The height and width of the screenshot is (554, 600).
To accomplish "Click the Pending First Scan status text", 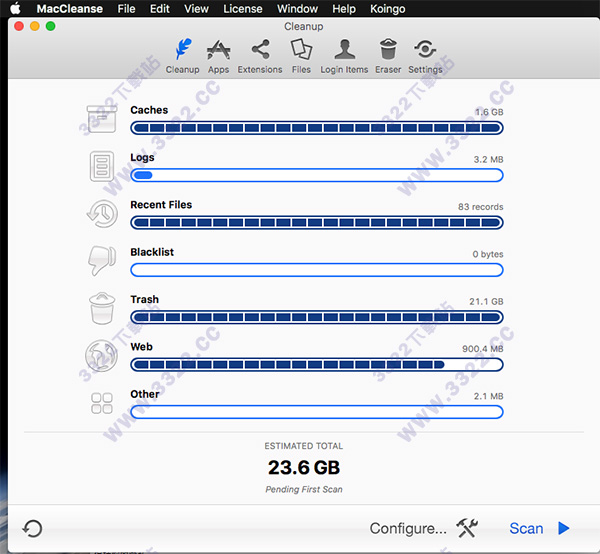I will tap(304, 489).
